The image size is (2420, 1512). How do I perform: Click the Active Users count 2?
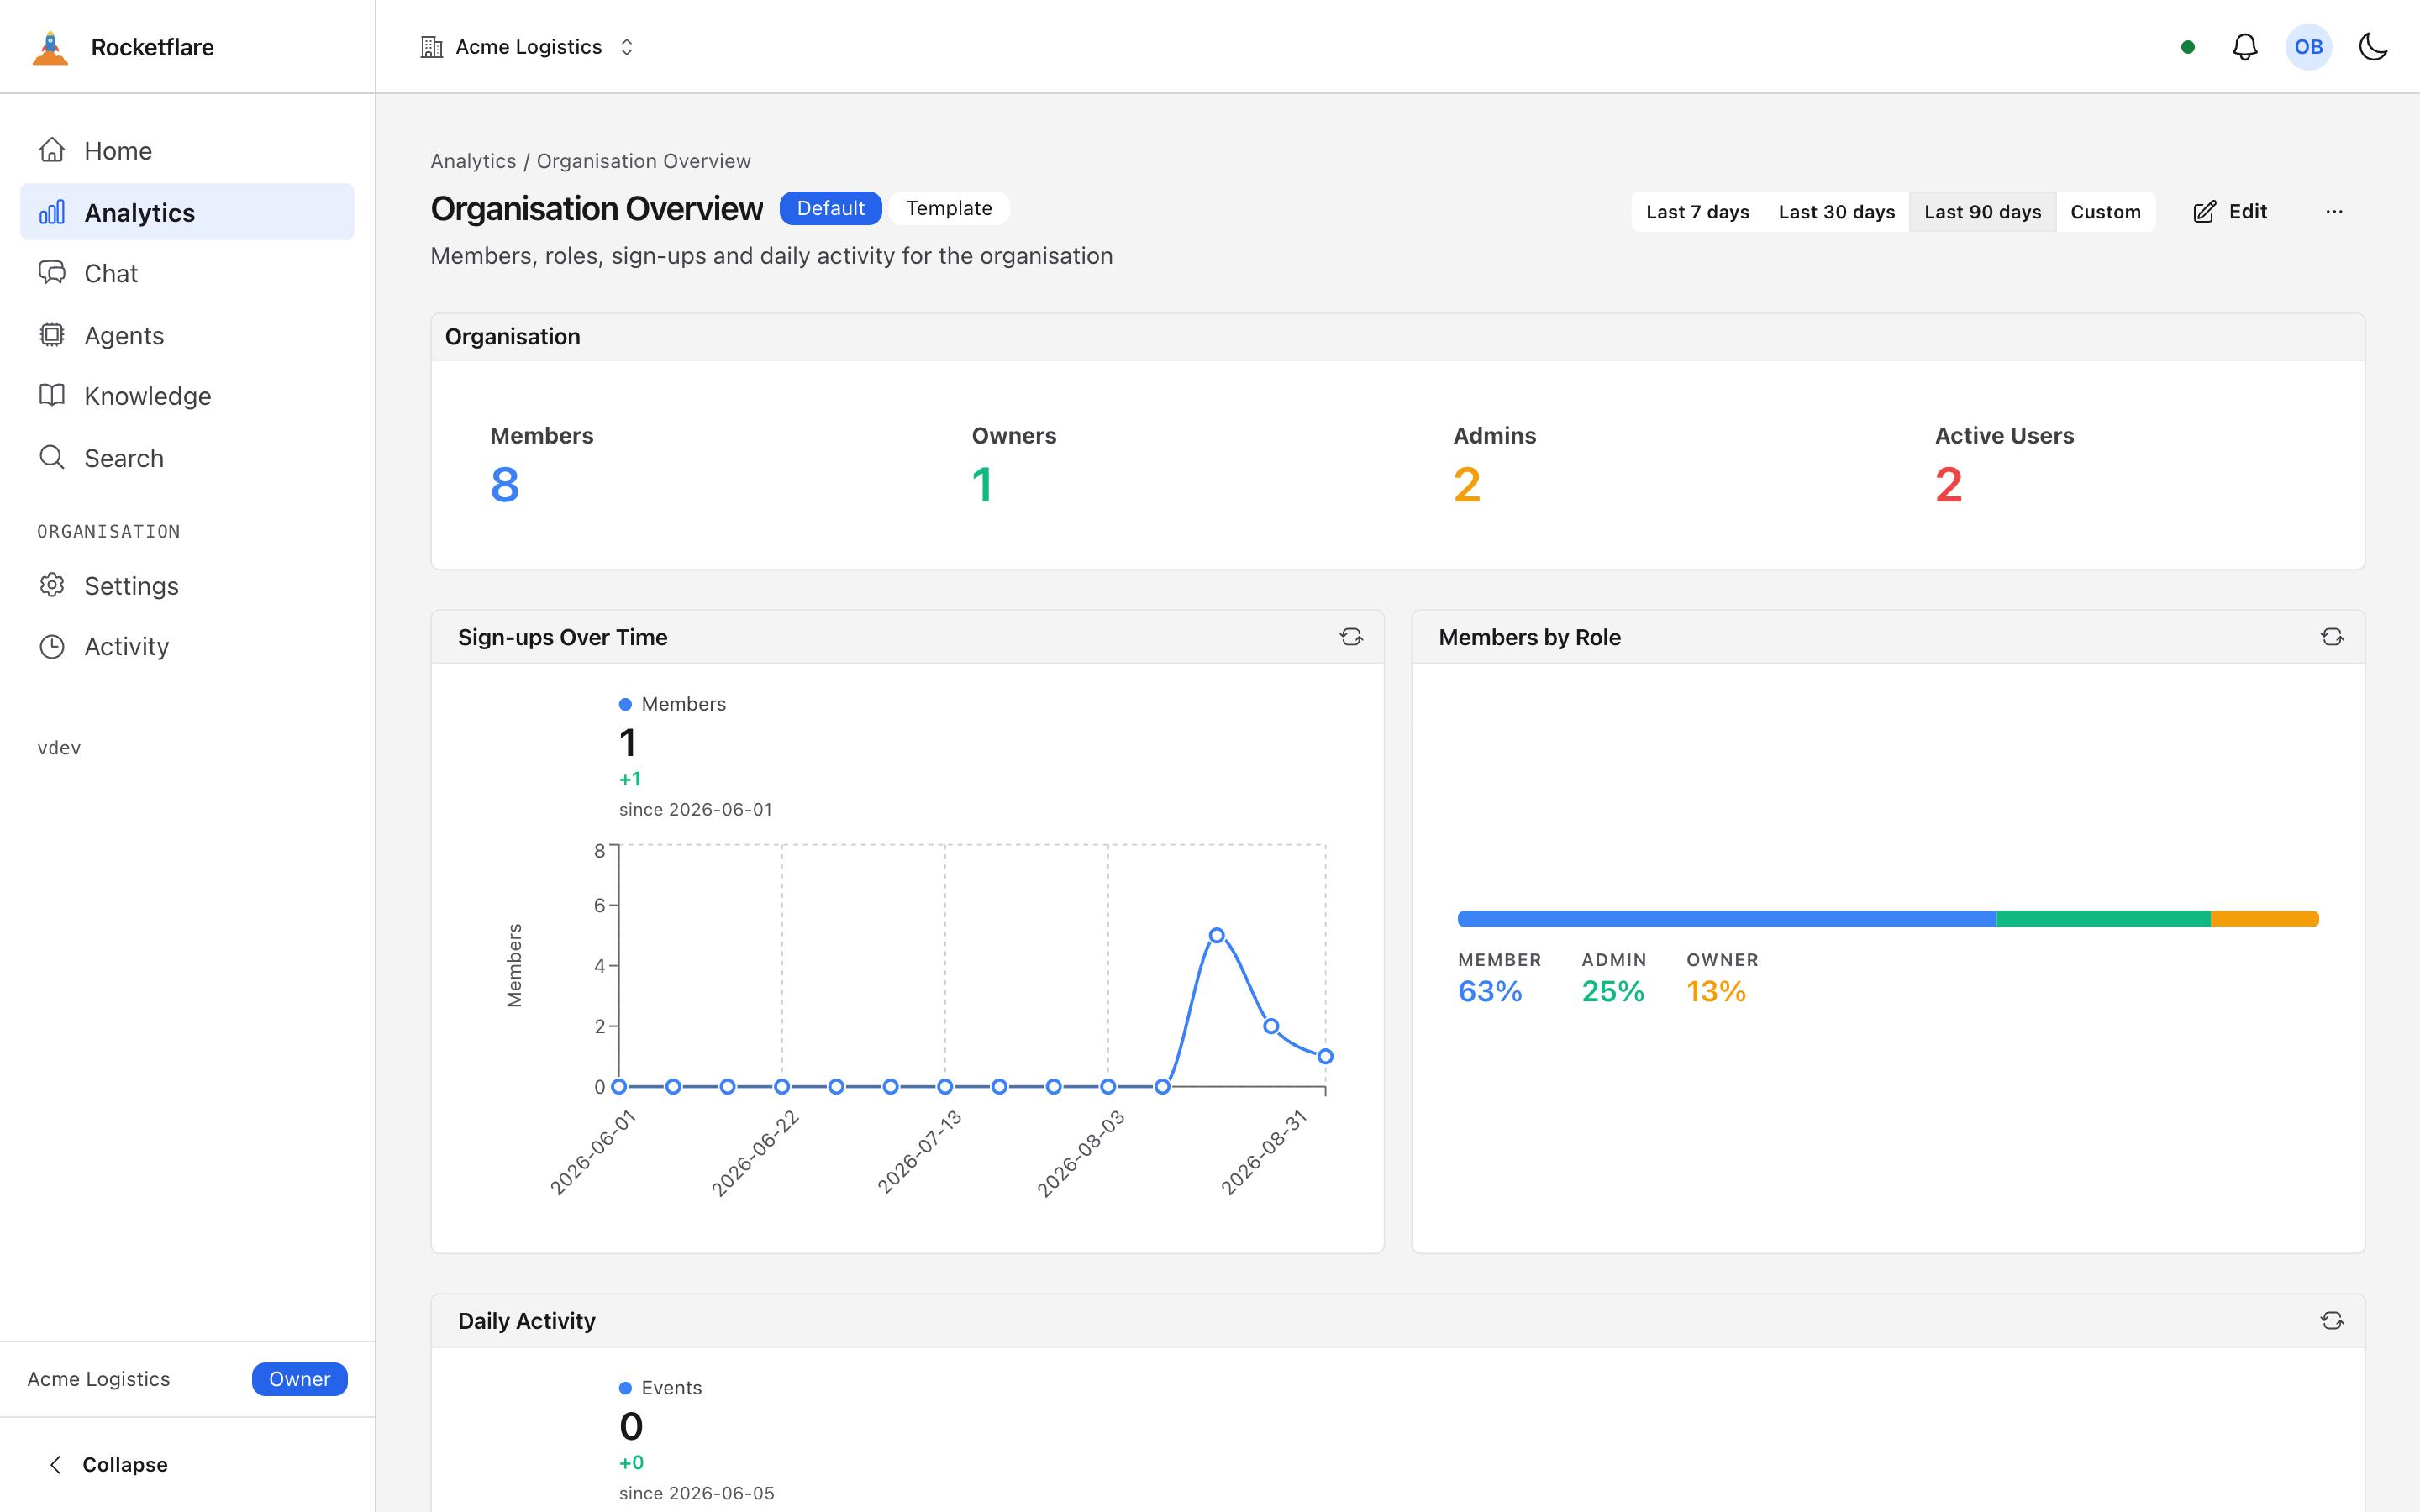pyautogui.click(x=1949, y=485)
